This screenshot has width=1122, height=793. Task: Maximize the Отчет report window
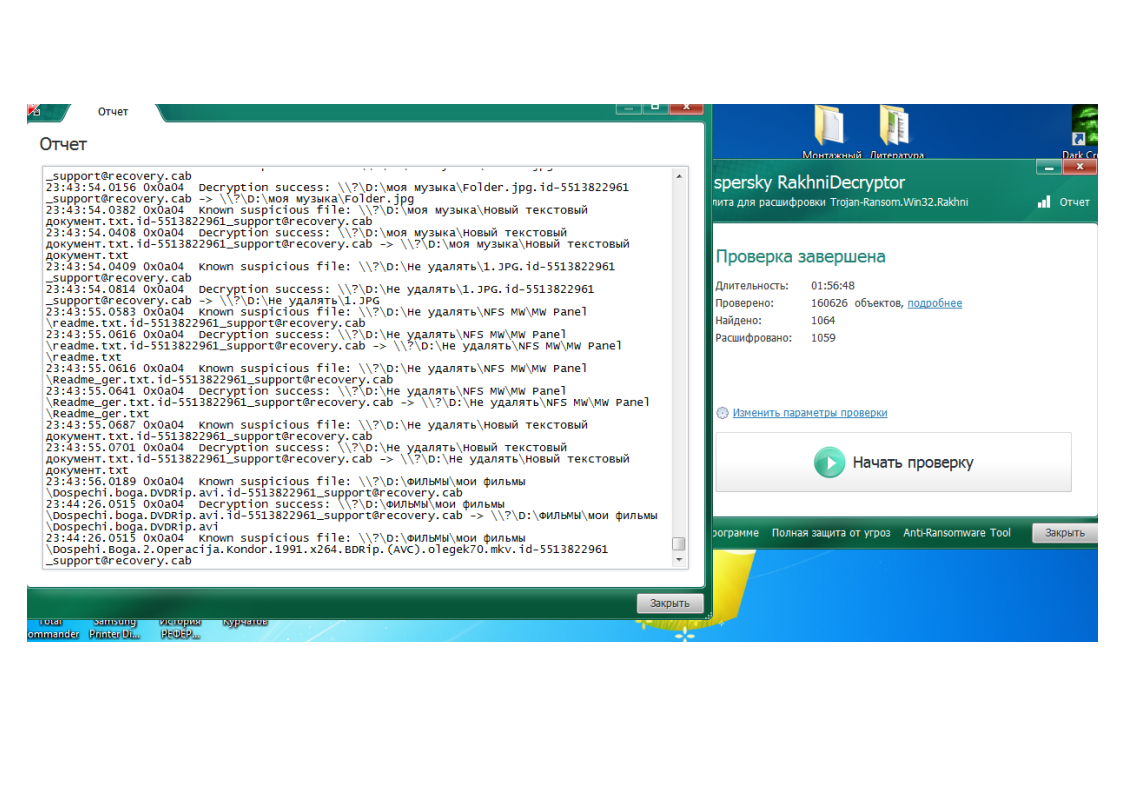(x=655, y=108)
